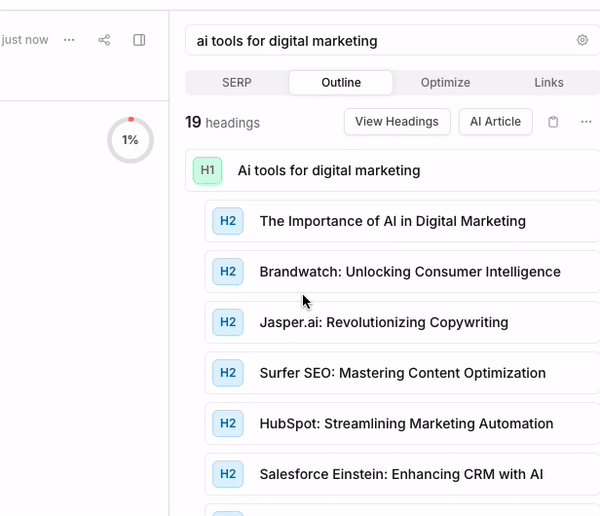Open the three-dot menu beside just now
This screenshot has height=516, width=600.
(69, 40)
